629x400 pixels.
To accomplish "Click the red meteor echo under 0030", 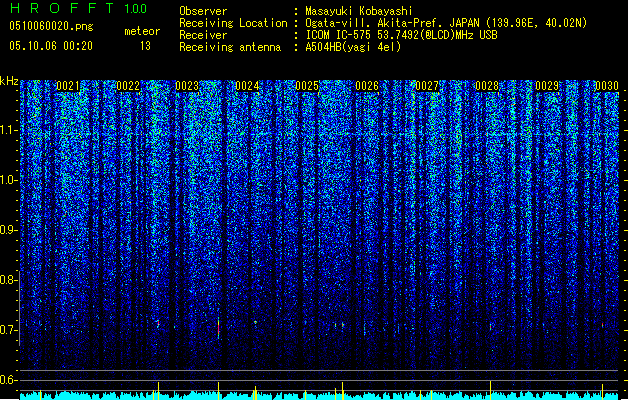I will (x=603, y=325).
